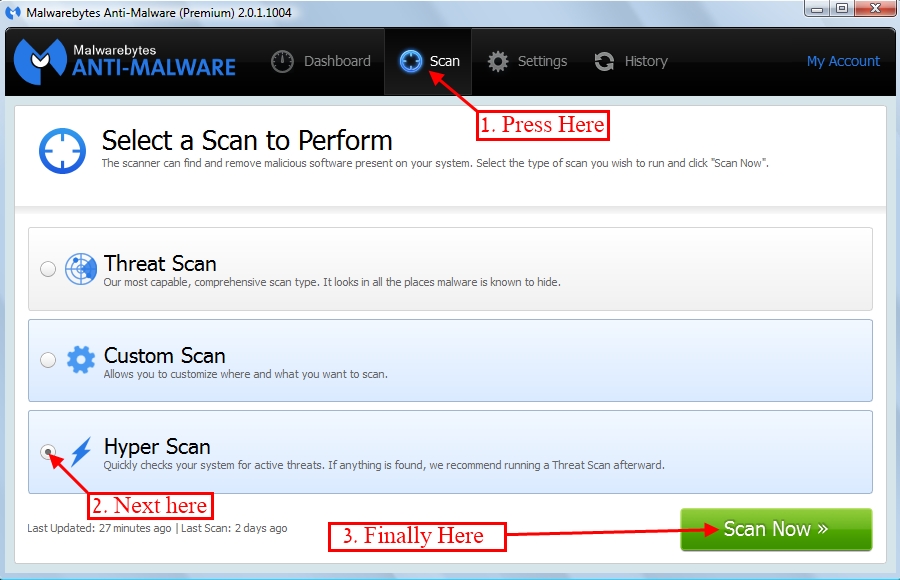Click the Malwarebytes Anti-Malware logo

click(125, 61)
